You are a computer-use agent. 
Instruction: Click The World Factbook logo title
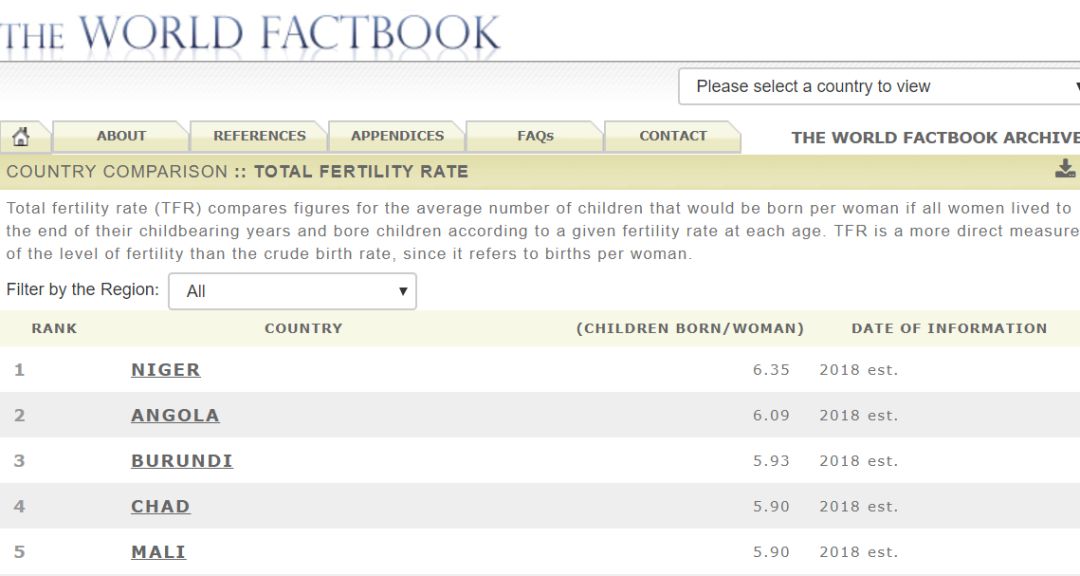click(x=250, y=33)
